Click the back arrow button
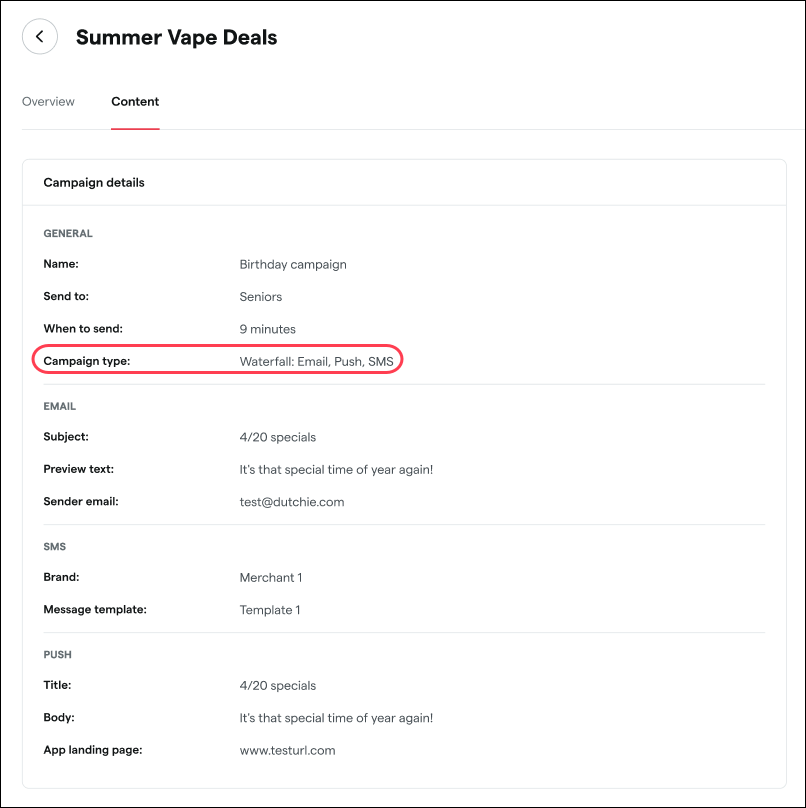Screen dimensions: 806x808 pos(40,38)
